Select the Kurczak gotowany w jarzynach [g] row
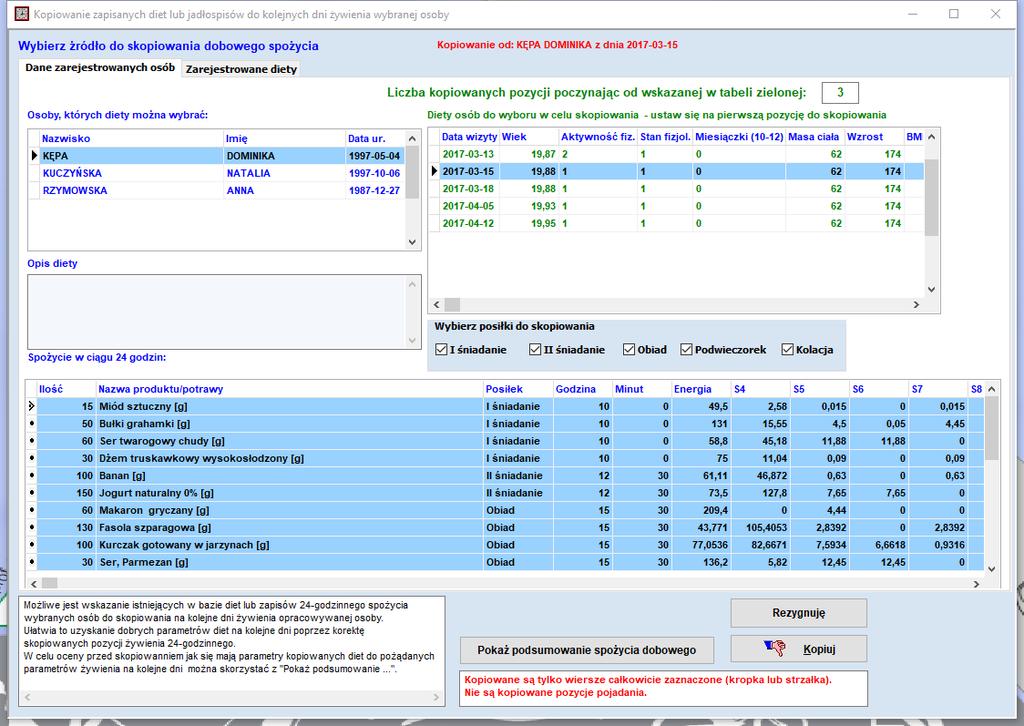 point(505,544)
